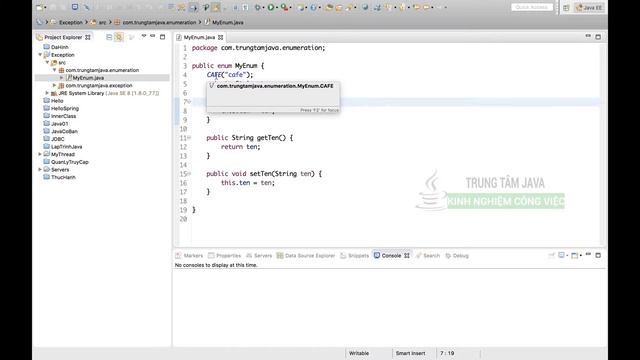Open the Properties tab
Viewport: 640px width, 360px height.
click(x=228, y=256)
